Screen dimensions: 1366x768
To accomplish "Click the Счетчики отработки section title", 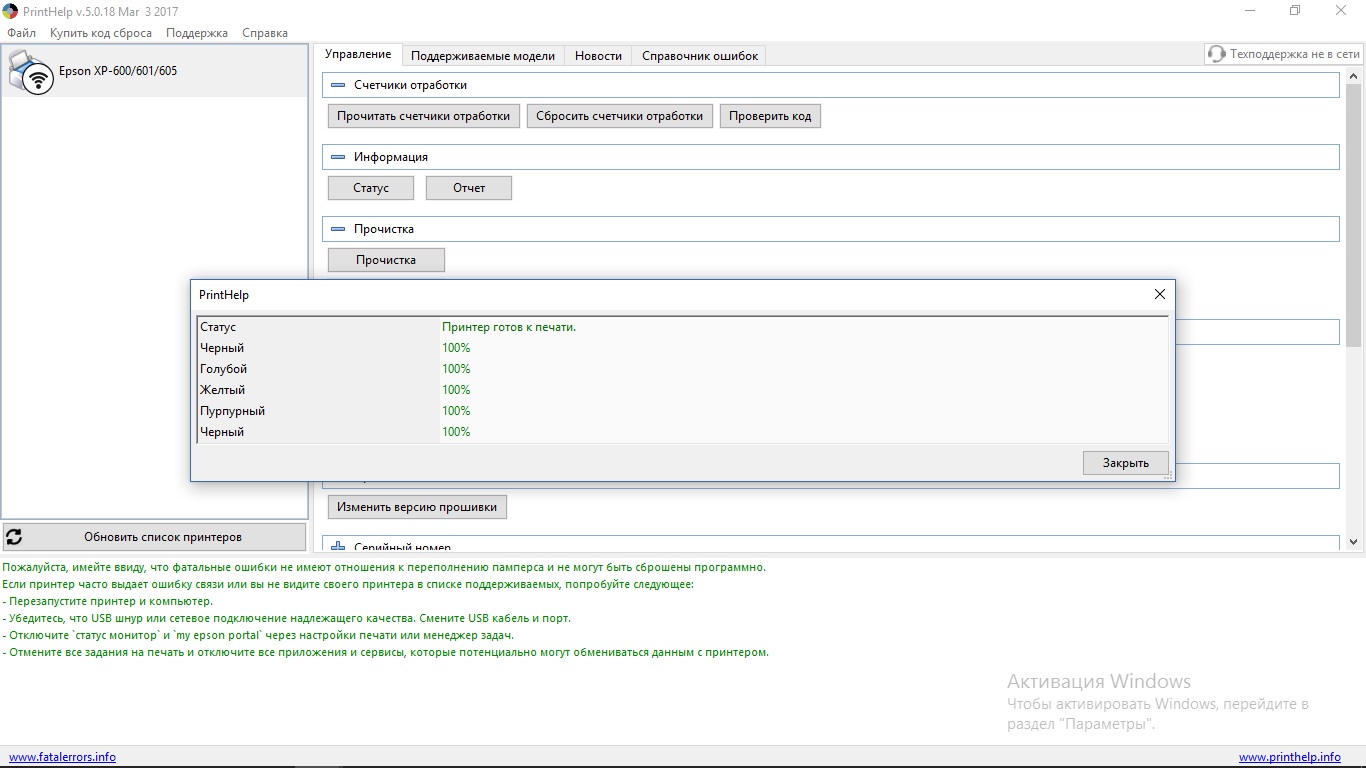I will coord(410,85).
